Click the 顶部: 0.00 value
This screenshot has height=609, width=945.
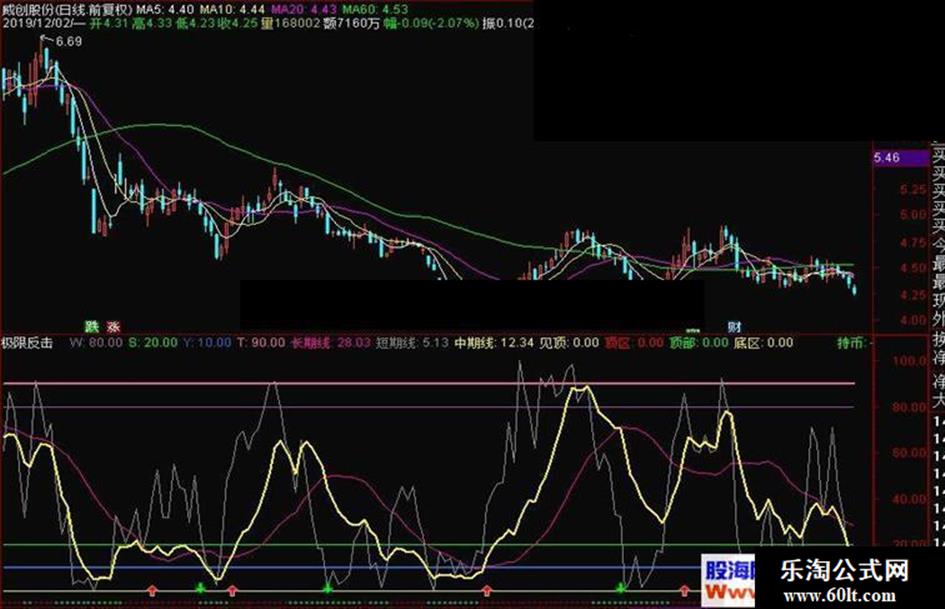click(699, 343)
